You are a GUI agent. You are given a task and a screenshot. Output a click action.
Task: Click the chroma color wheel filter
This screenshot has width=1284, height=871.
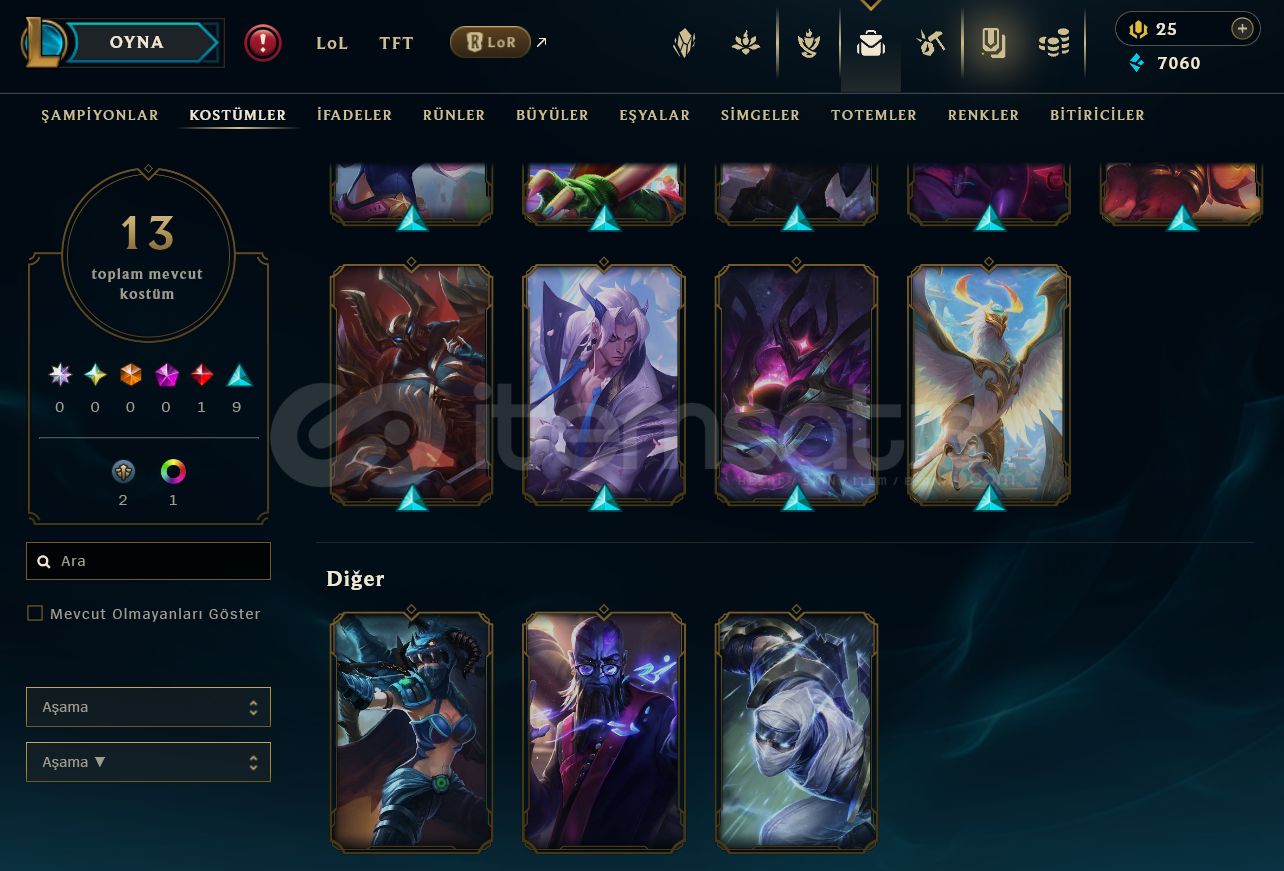click(x=173, y=471)
